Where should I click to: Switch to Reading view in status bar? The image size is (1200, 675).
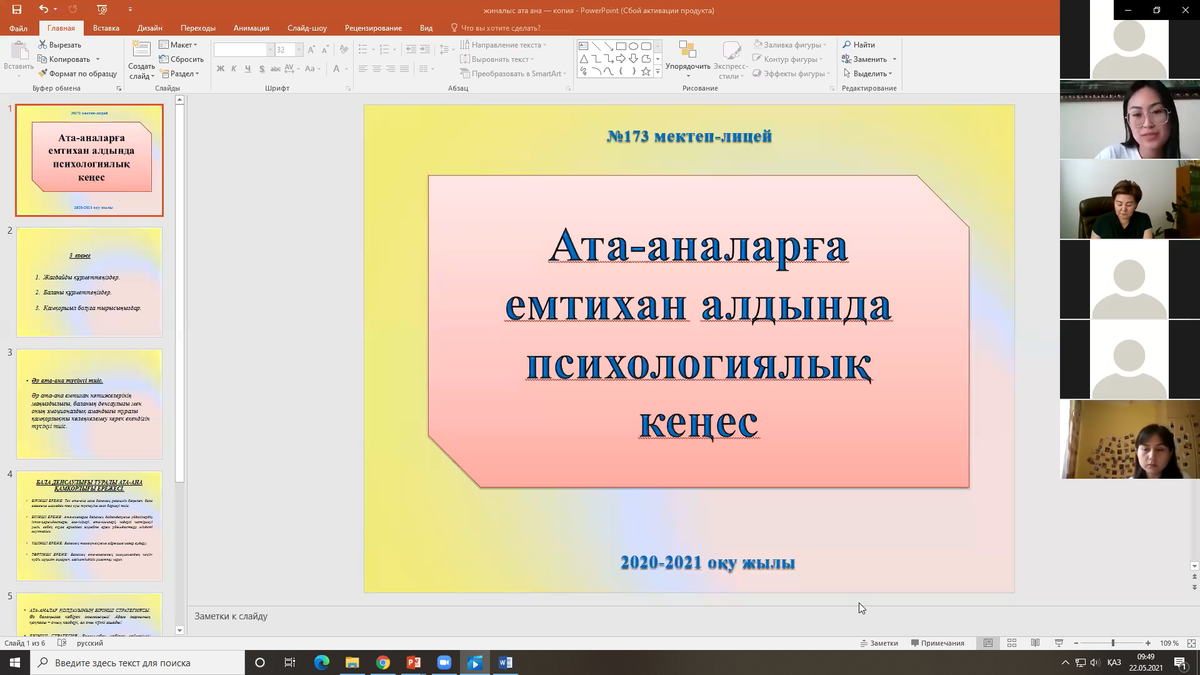click(x=1034, y=643)
